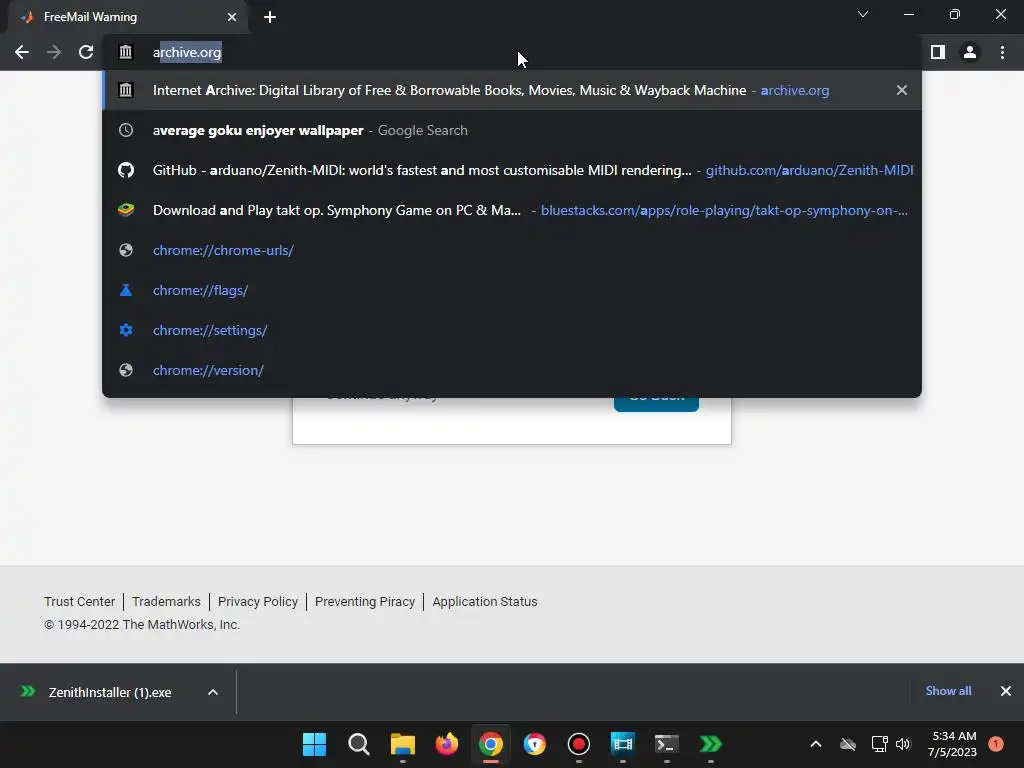The height and width of the screenshot is (768, 1024).
Task: Open the chrome://flags/ suggestion
Action: click(512, 290)
